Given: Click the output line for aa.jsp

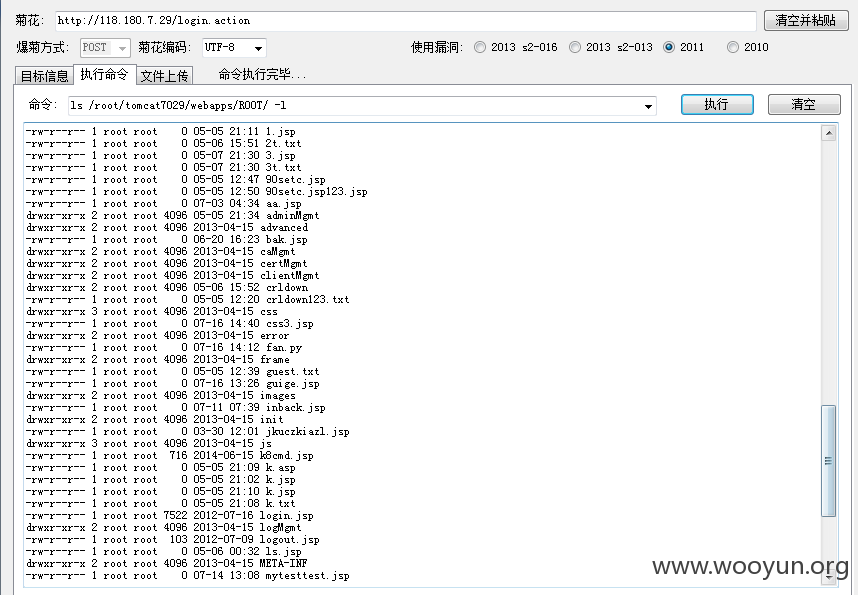Looking at the screenshot, I should (163, 204).
